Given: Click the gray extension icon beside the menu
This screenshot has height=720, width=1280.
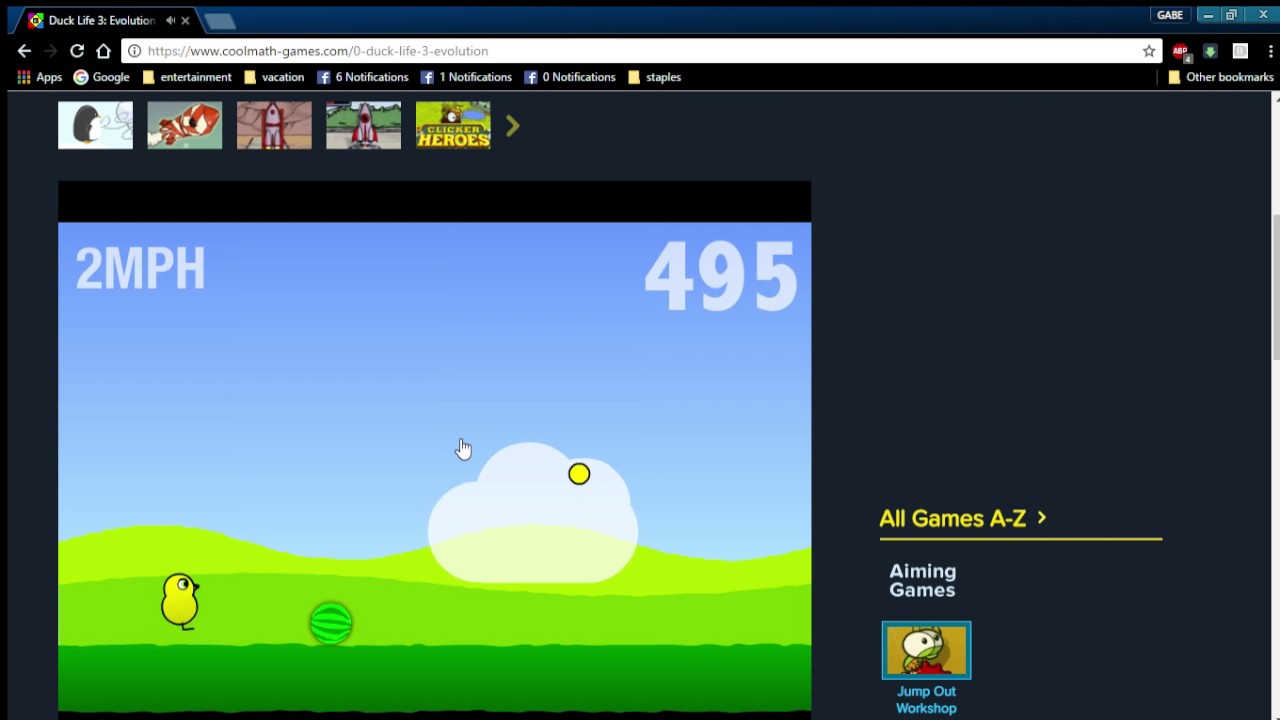Looking at the screenshot, I should (1240, 51).
